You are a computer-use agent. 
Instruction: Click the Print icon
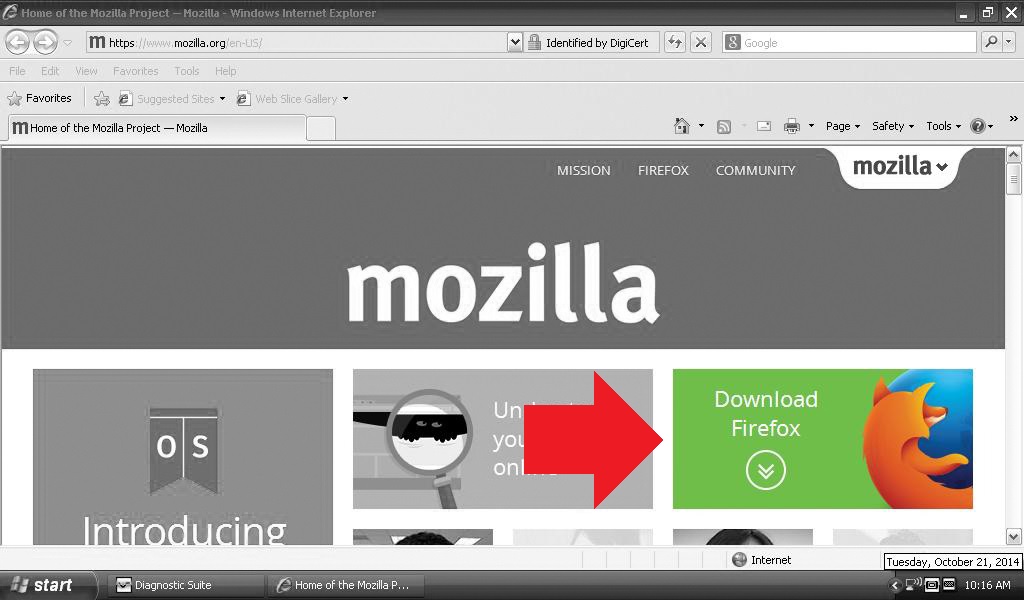coord(792,126)
